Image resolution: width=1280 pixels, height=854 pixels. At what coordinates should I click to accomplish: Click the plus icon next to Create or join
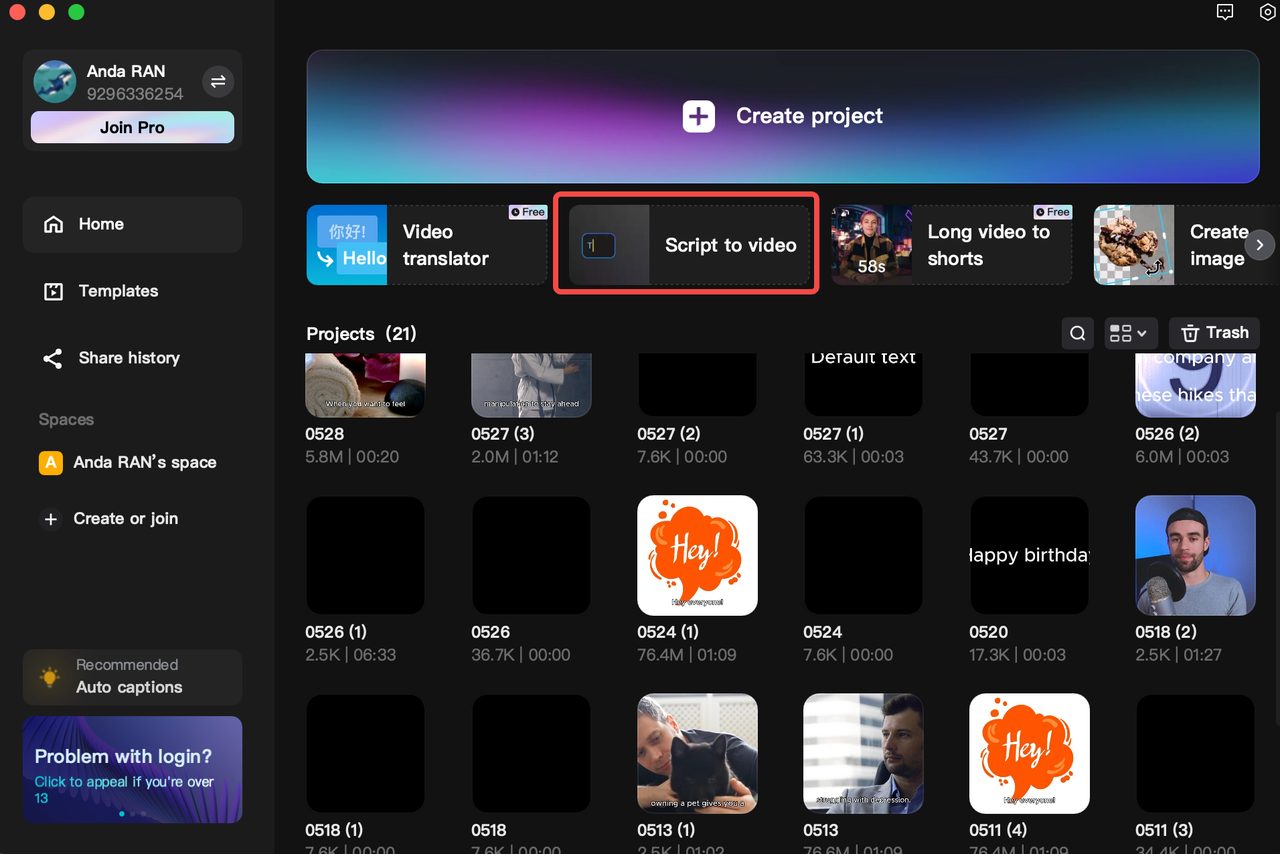click(50, 519)
